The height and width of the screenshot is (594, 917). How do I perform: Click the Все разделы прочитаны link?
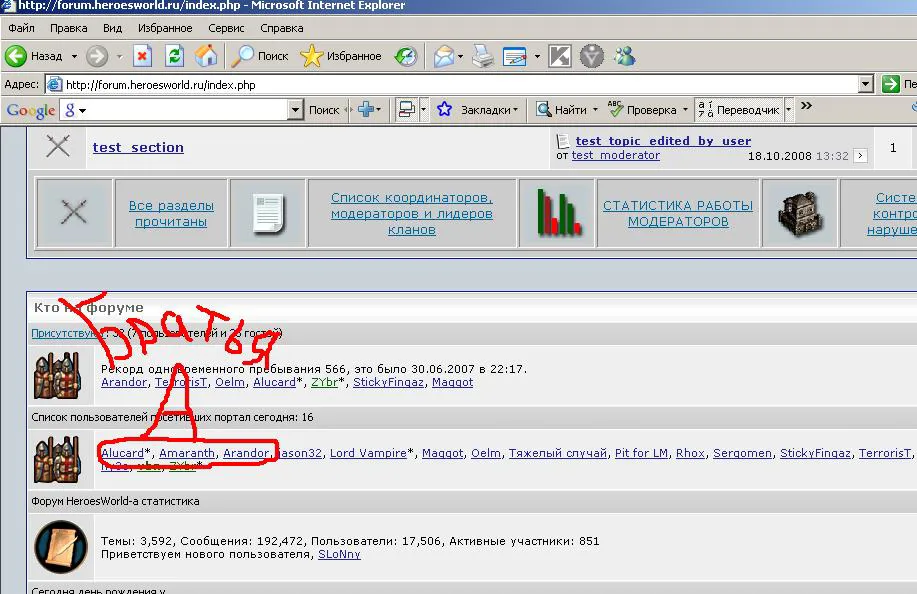click(171, 213)
